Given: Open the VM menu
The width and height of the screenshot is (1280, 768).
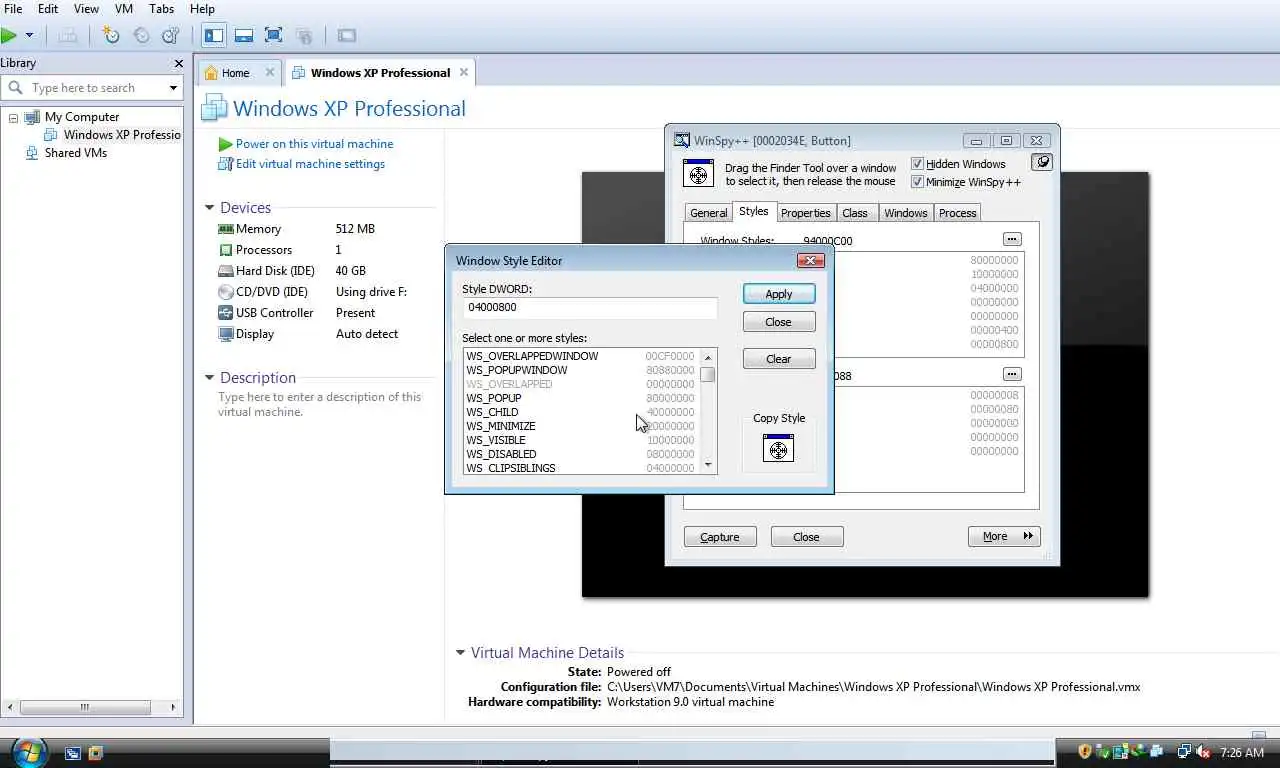Looking at the screenshot, I should click(x=124, y=9).
